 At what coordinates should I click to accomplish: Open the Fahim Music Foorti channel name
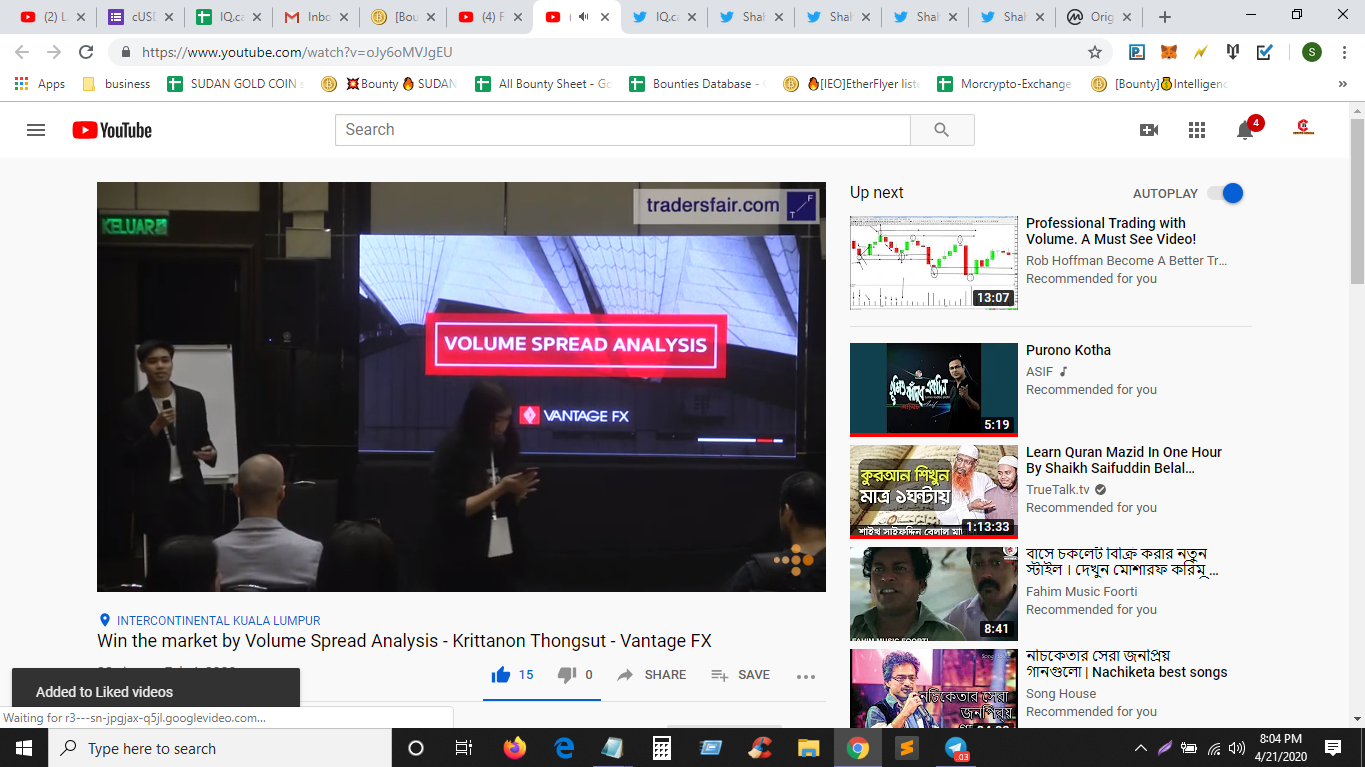click(x=1082, y=591)
